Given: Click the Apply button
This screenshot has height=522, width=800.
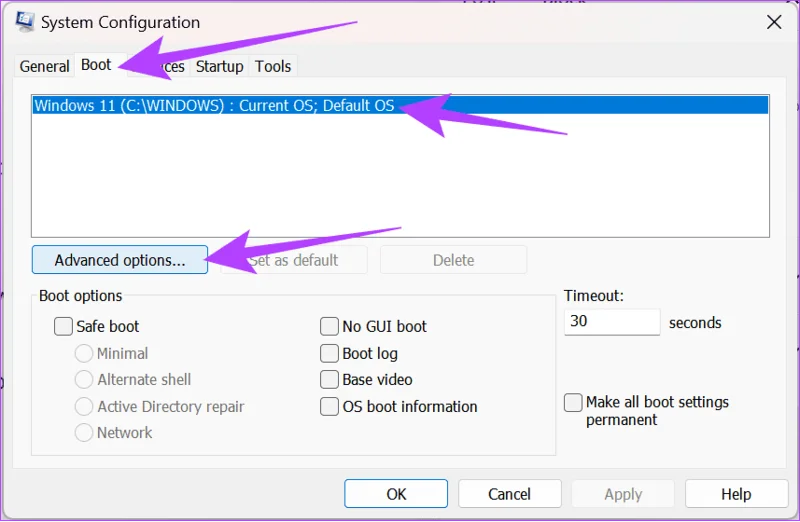Looking at the screenshot, I should [x=623, y=493].
